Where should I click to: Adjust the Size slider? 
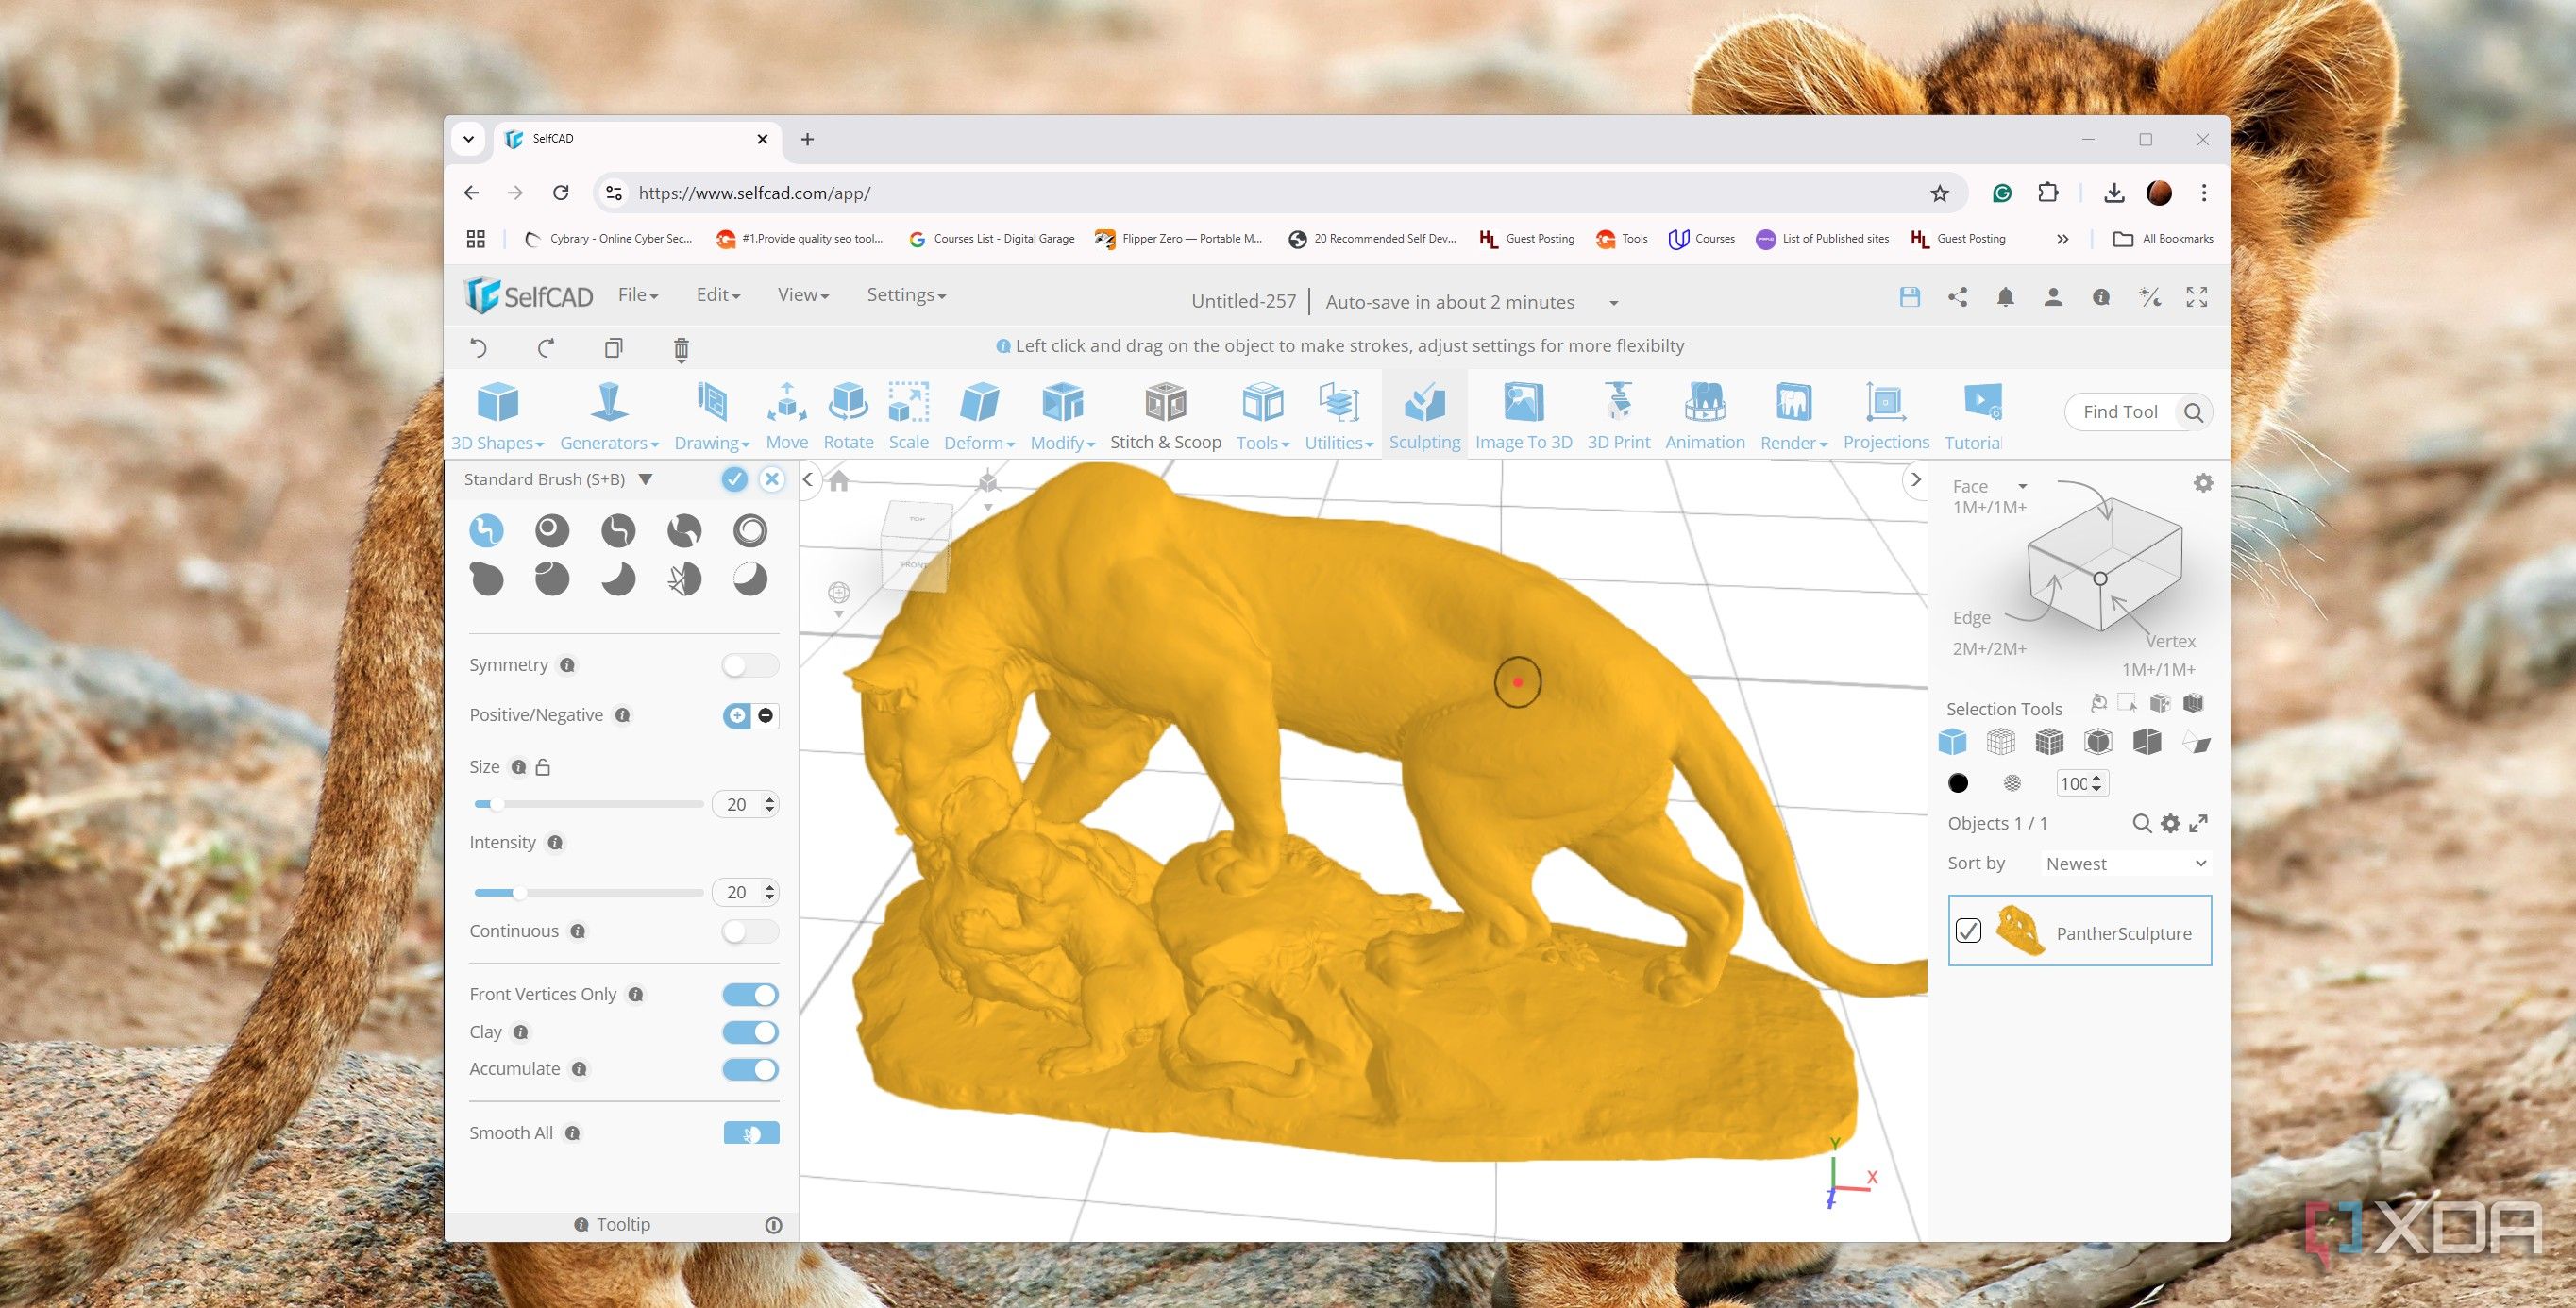(x=589, y=804)
